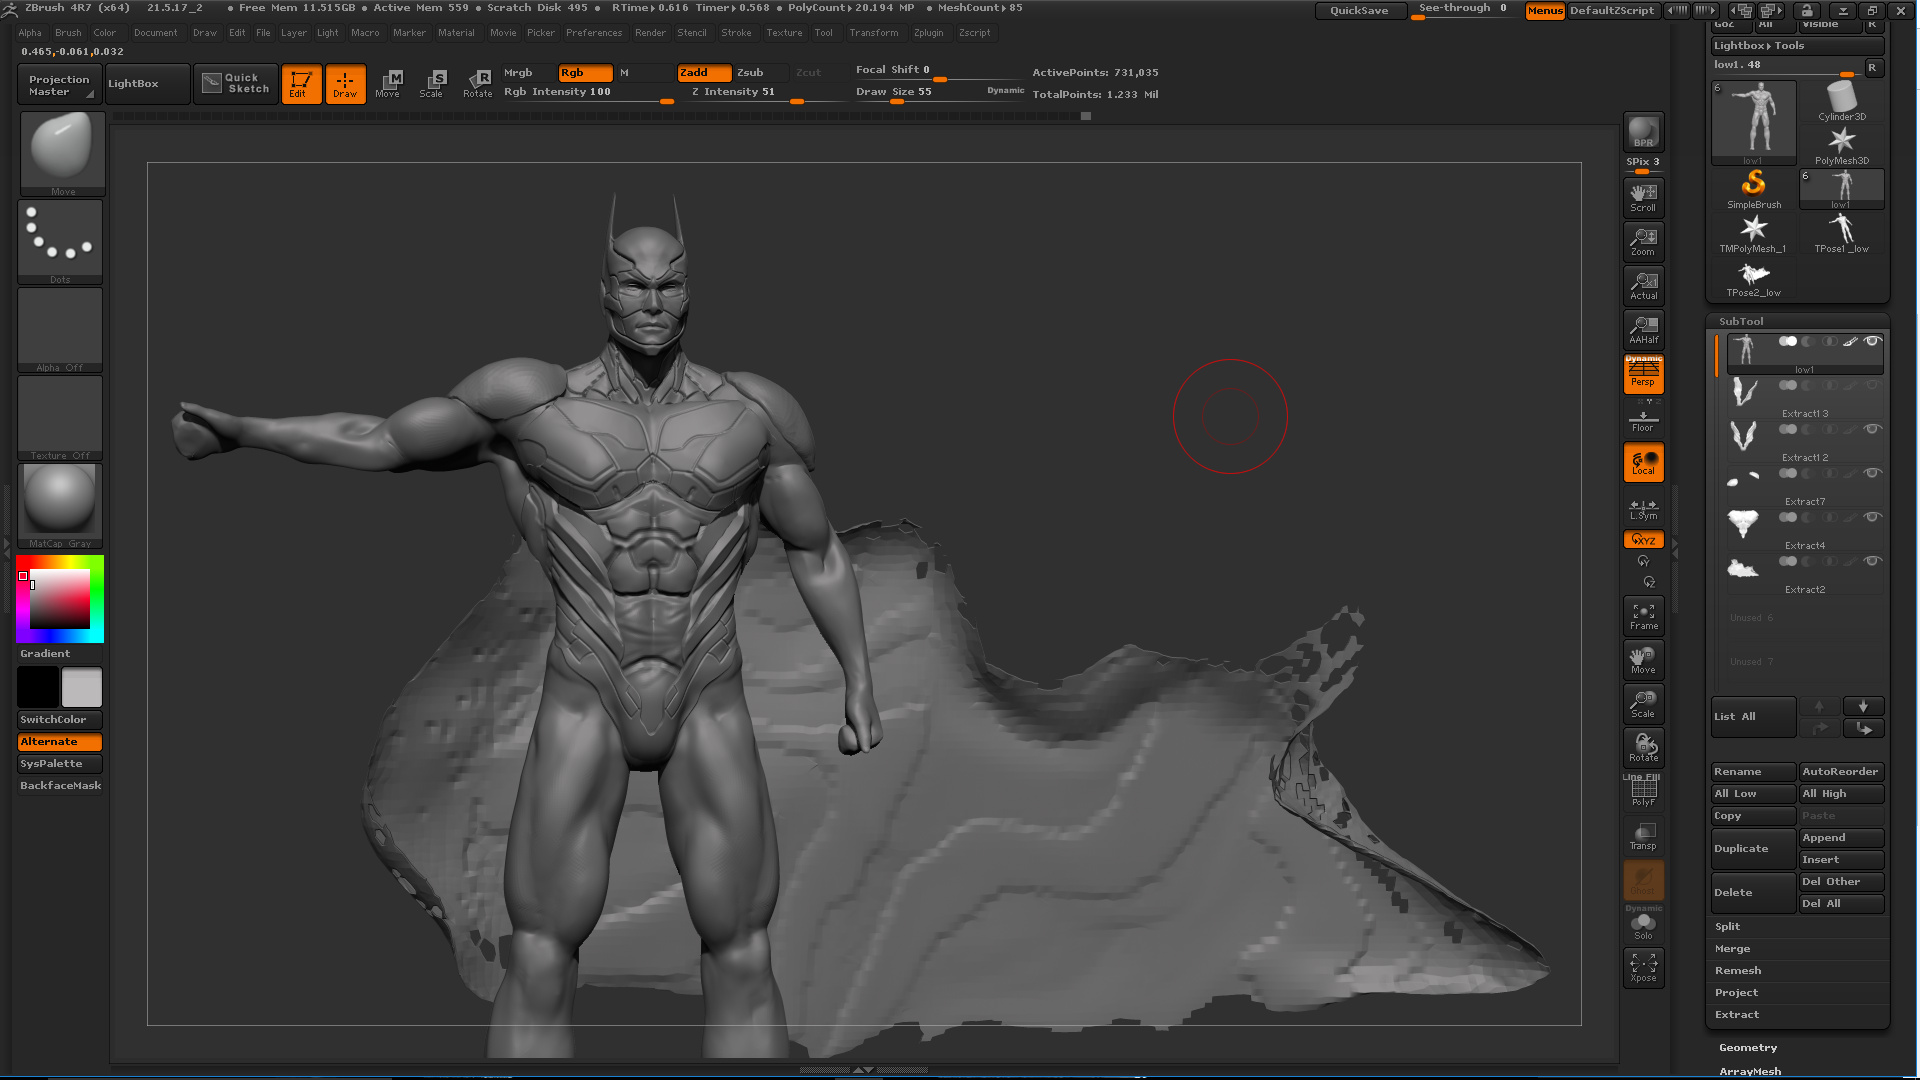Toggle the Rgb channel button
The width and height of the screenshot is (1920, 1080).
(585, 73)
